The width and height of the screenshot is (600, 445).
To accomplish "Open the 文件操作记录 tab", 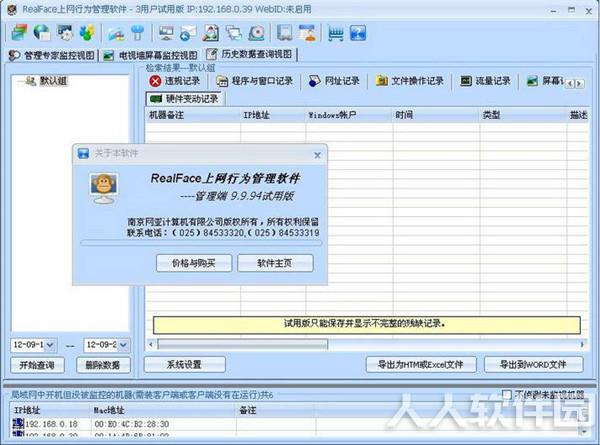I will click(410, 81).
